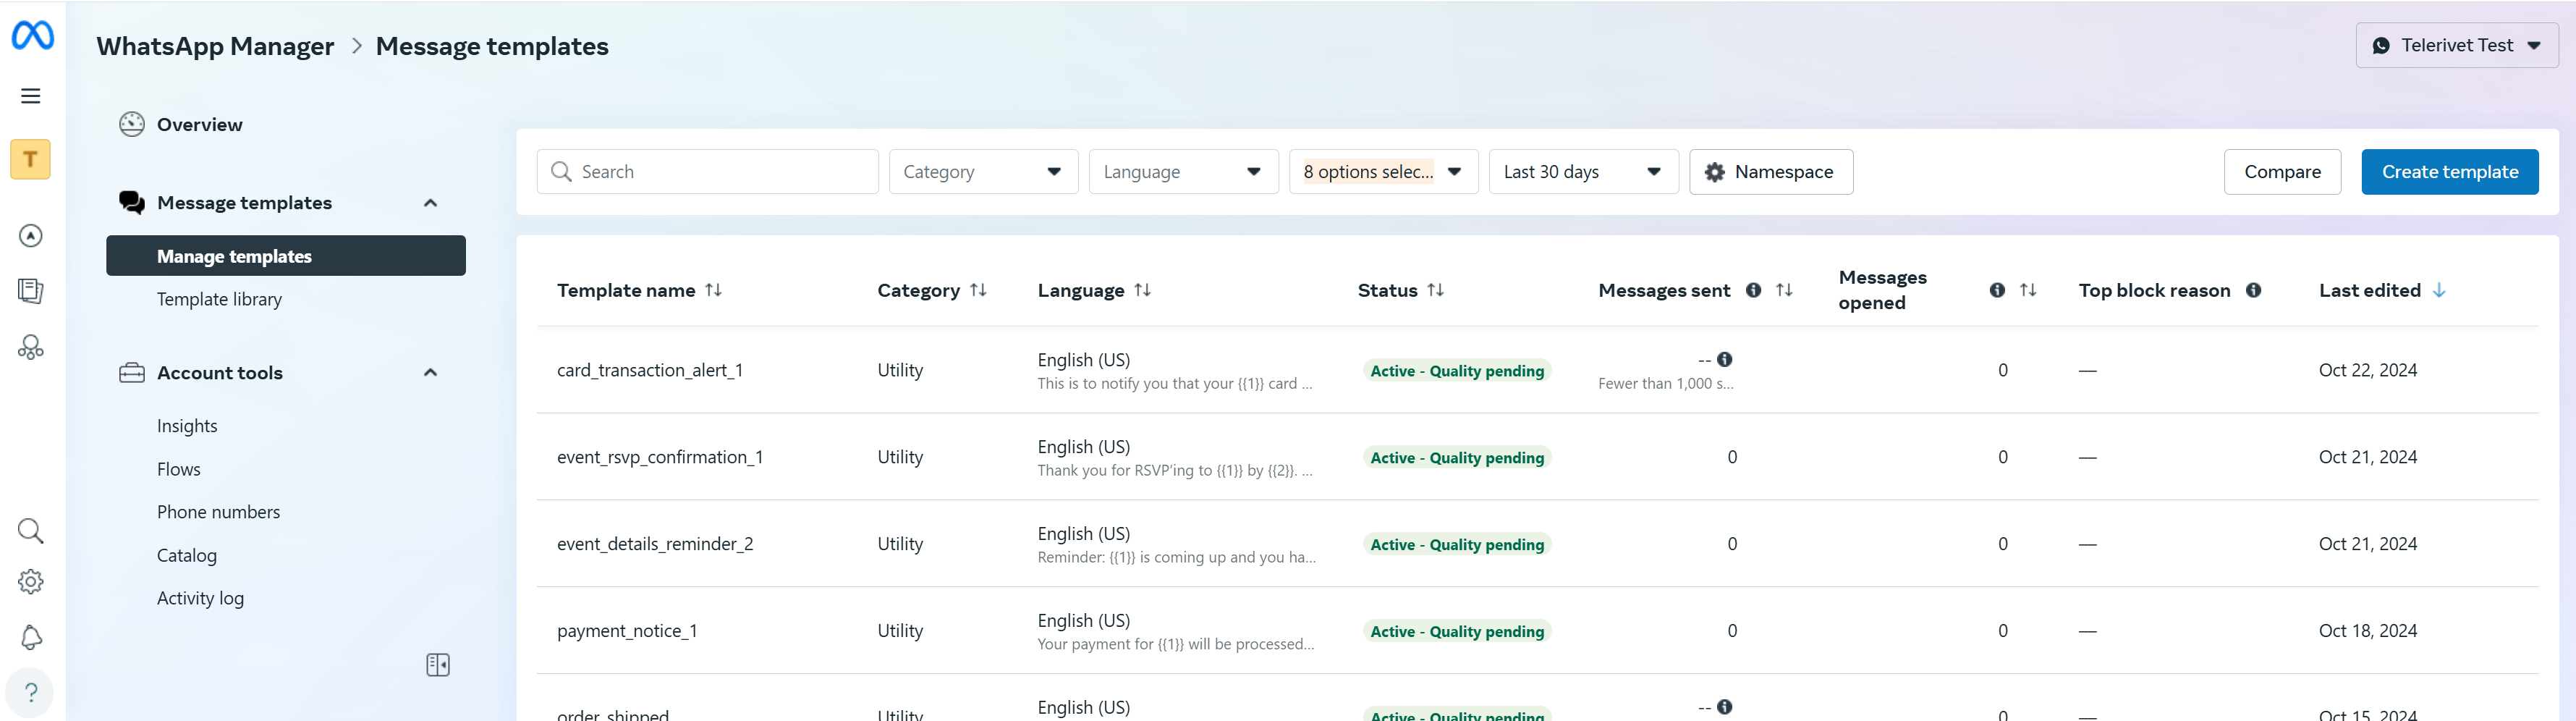
Task: Open the hamburger menu icon
Action: coord(31,96)
